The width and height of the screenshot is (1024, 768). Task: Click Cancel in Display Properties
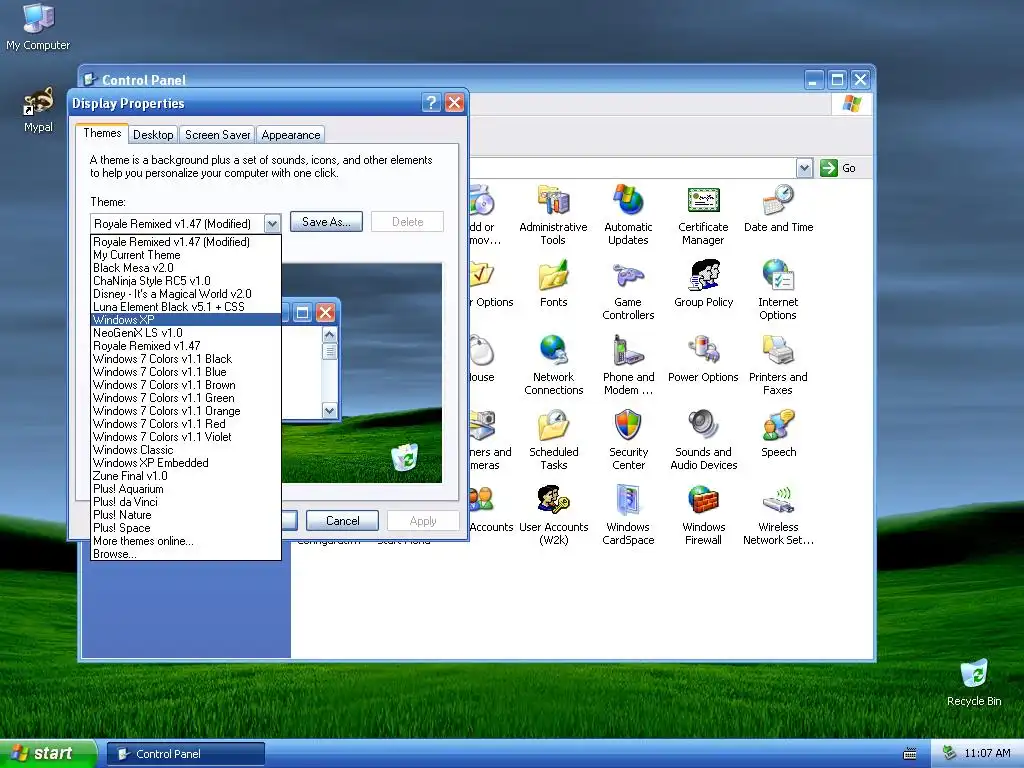(x=342, y=520)
